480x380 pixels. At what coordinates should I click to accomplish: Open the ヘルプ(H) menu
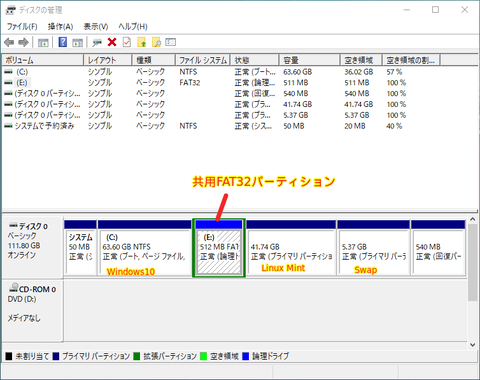pos(133,26)
